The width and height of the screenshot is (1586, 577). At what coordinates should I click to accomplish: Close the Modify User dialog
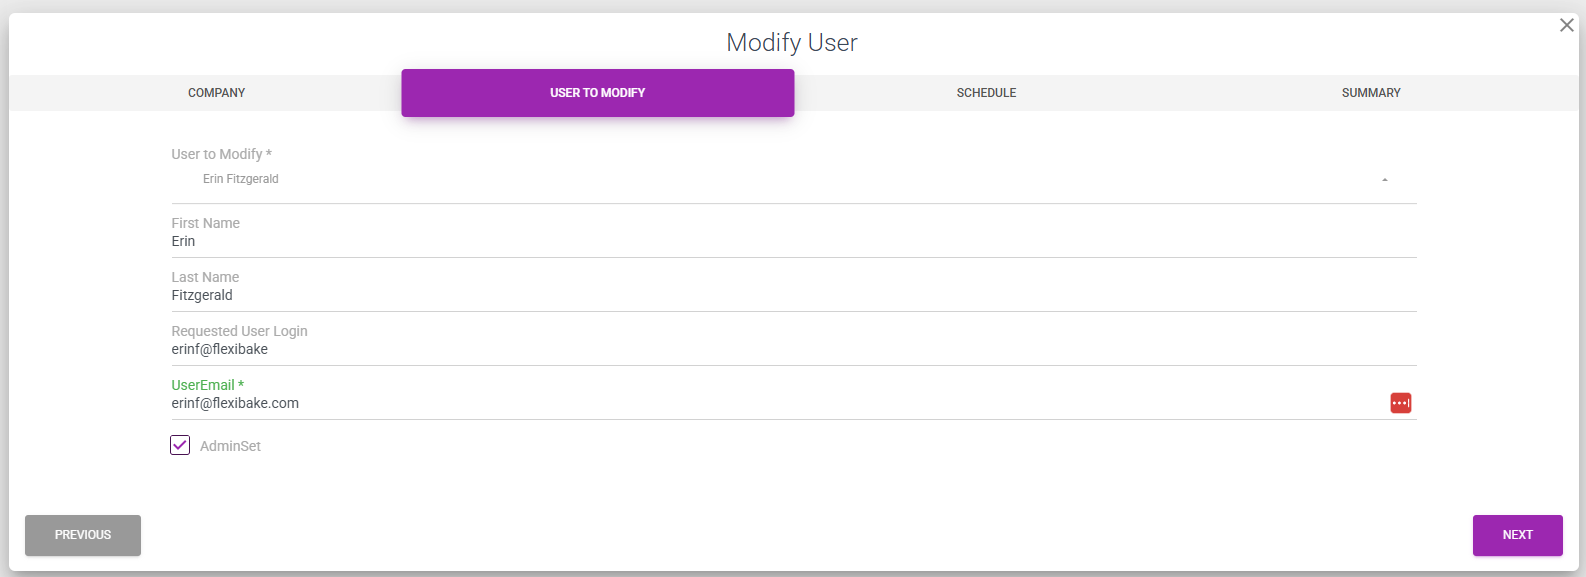pyautogui.click(x=1566, y=25)
